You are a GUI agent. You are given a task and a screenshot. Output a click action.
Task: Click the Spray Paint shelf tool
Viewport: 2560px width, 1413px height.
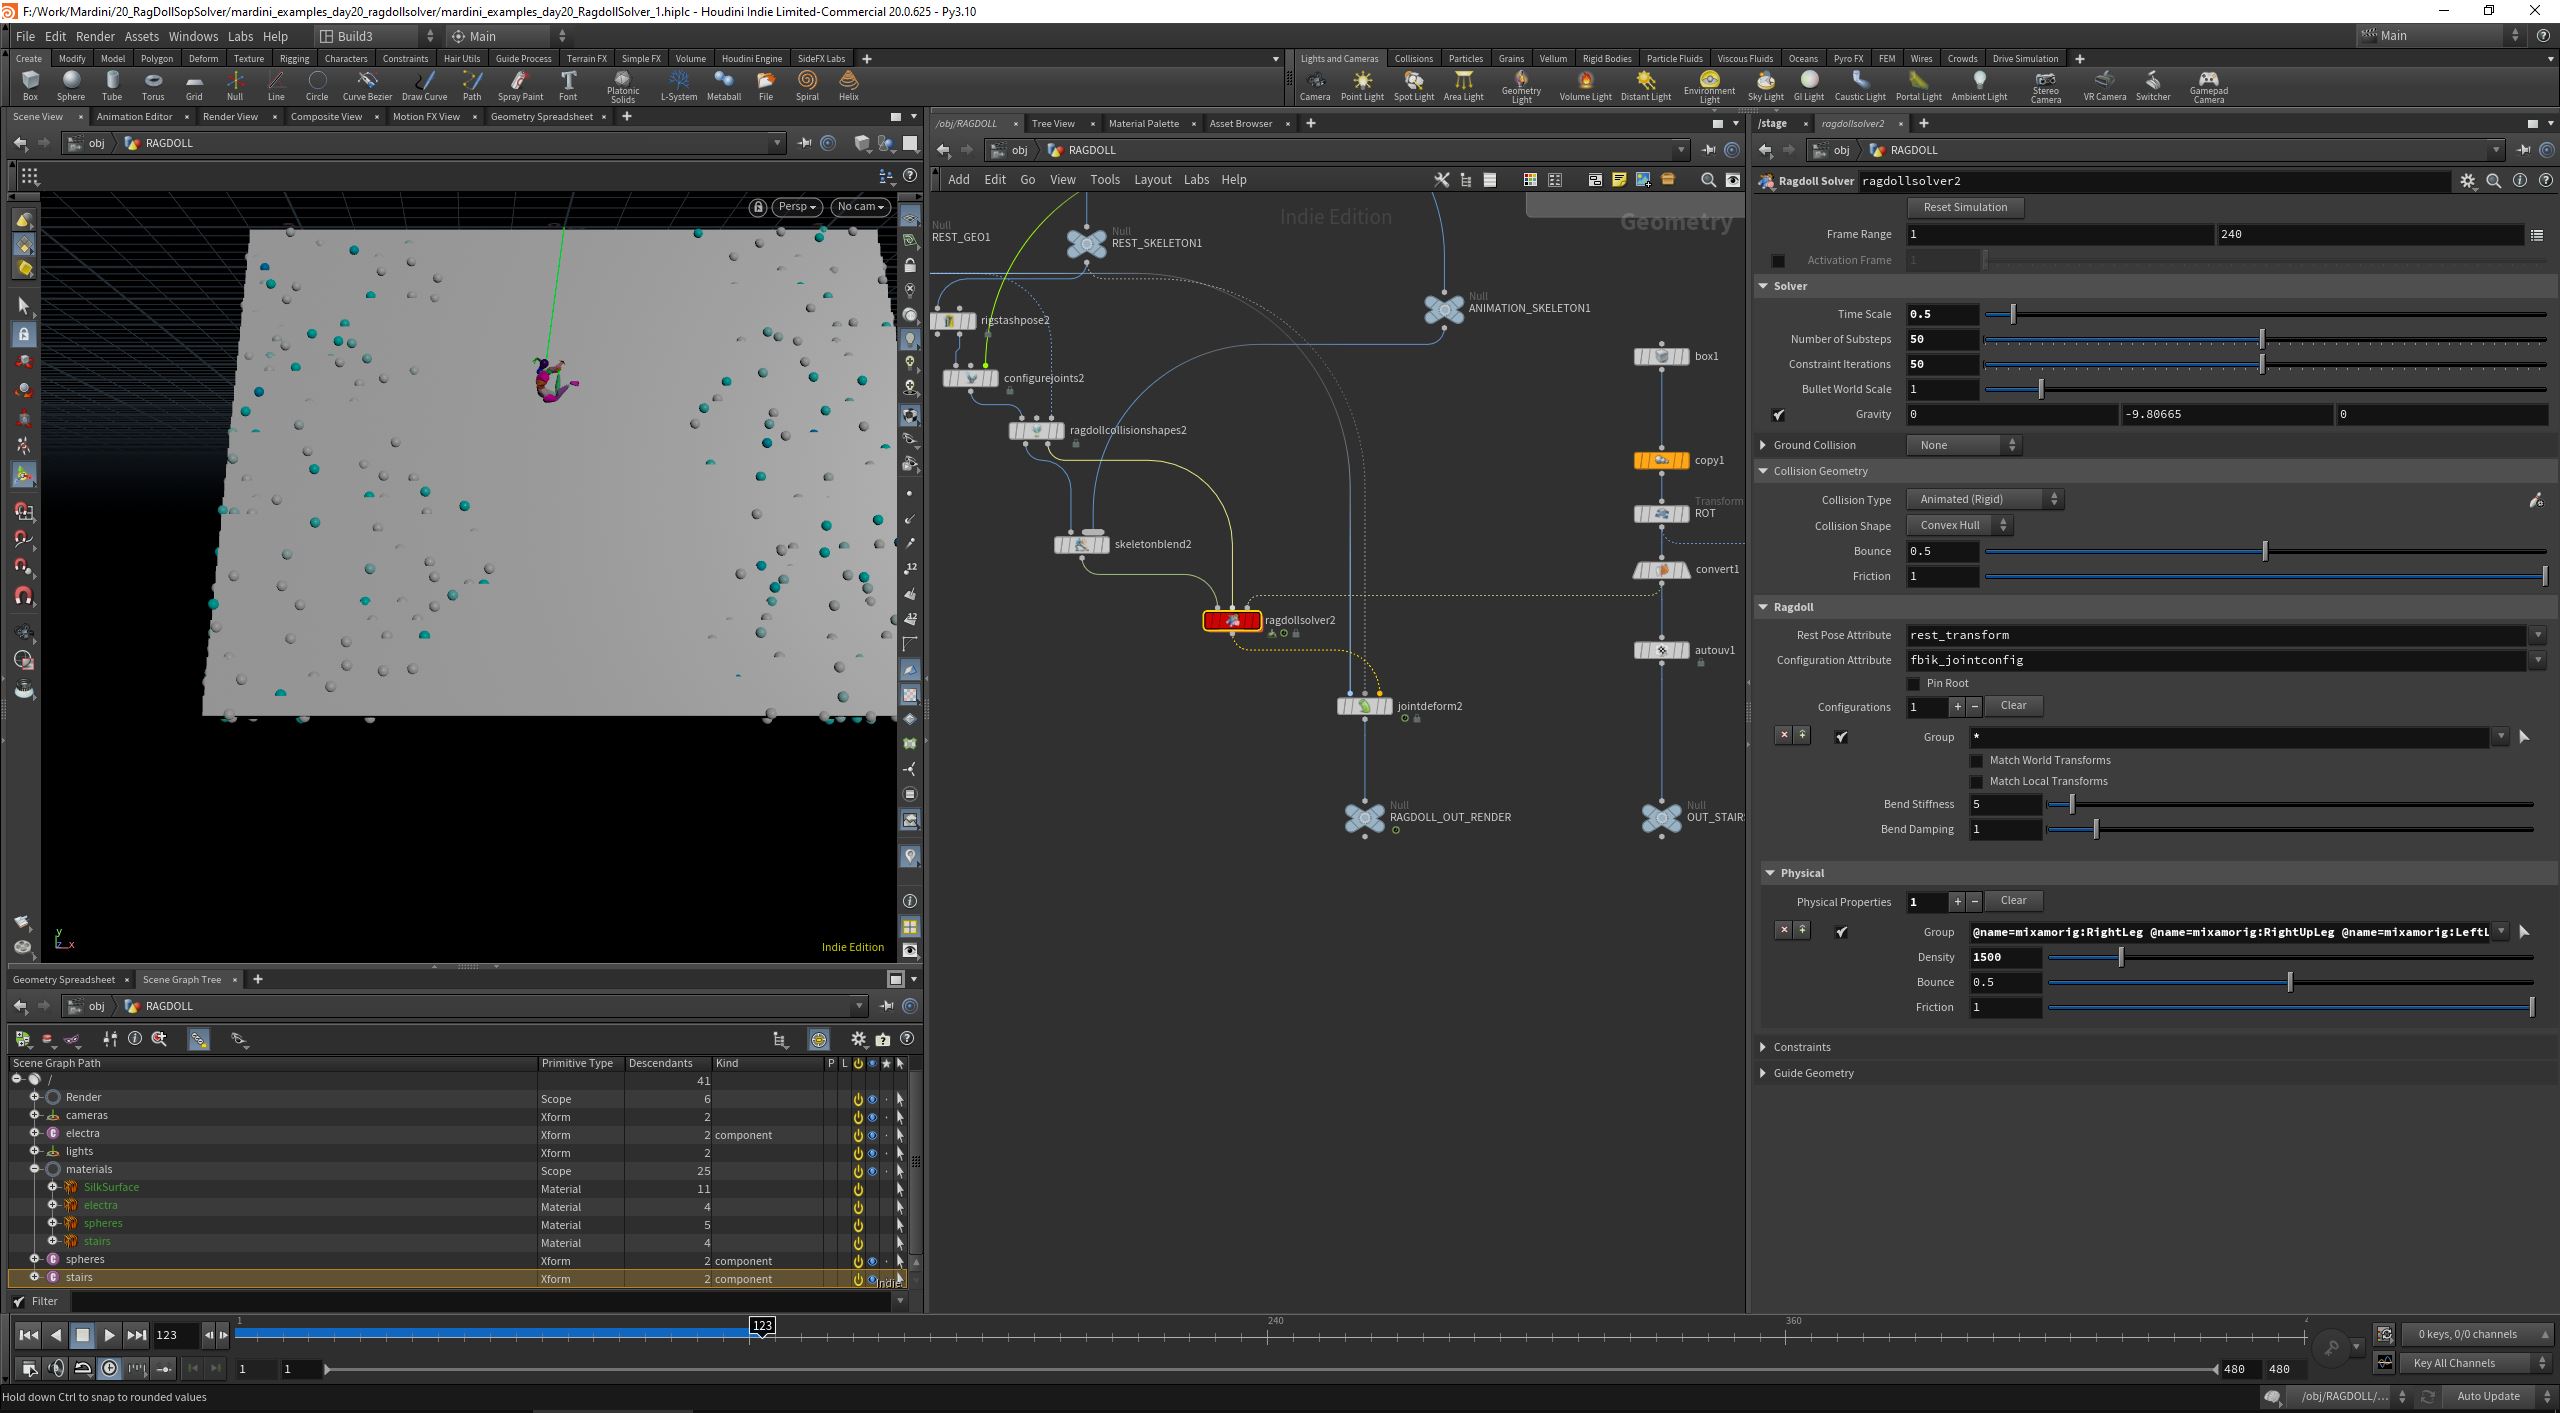[520, 85]
